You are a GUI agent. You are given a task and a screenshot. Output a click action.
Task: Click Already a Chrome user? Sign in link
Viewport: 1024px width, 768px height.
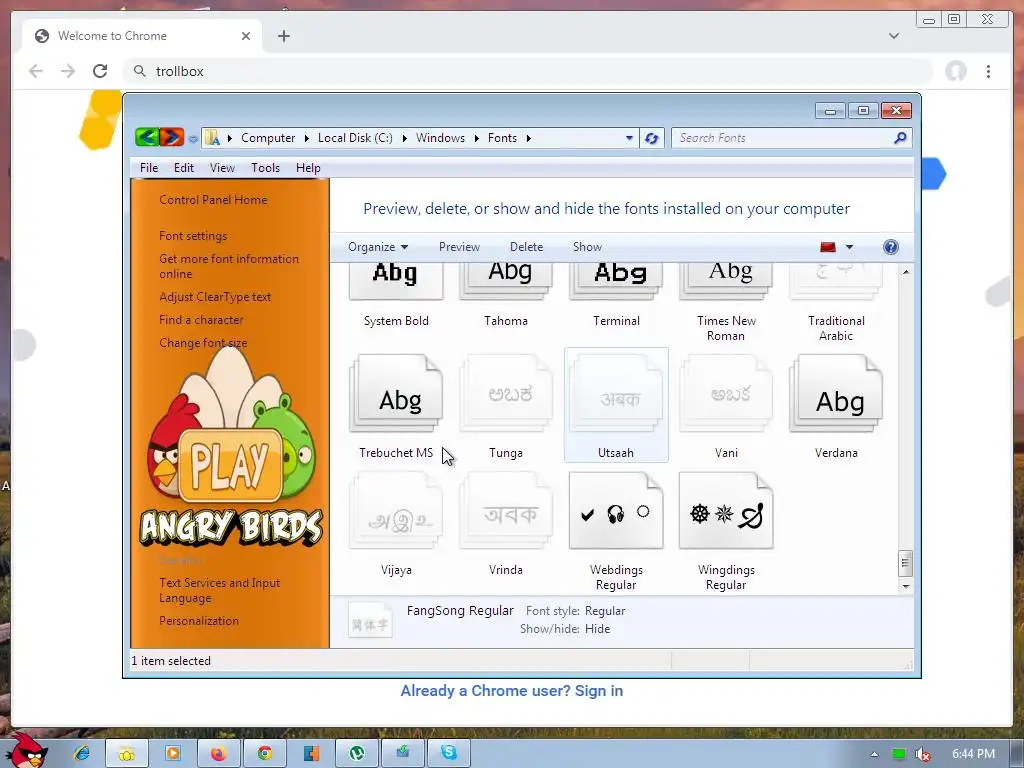(511, 690)
